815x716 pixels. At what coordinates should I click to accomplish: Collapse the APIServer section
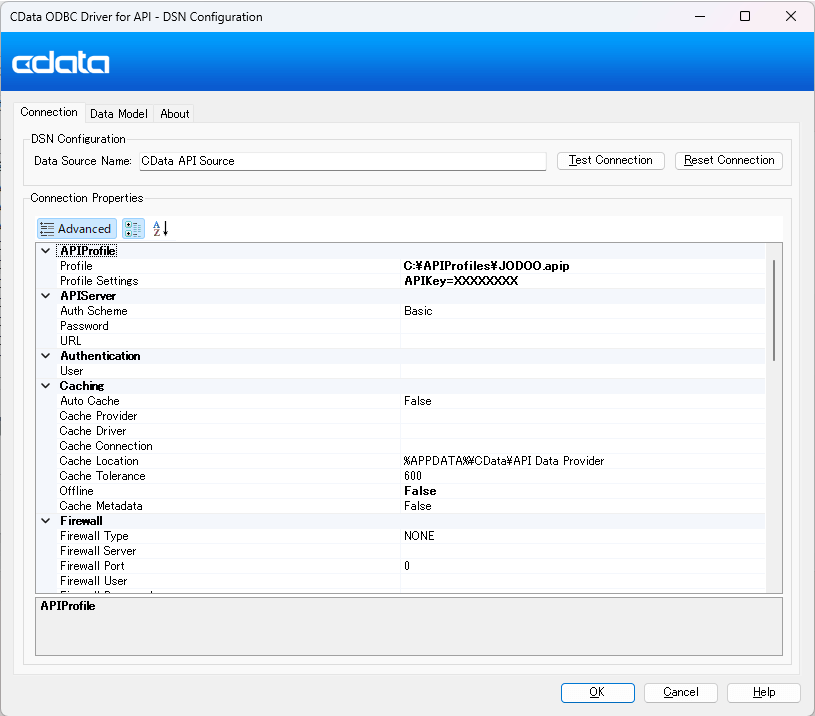click(46, 296)
